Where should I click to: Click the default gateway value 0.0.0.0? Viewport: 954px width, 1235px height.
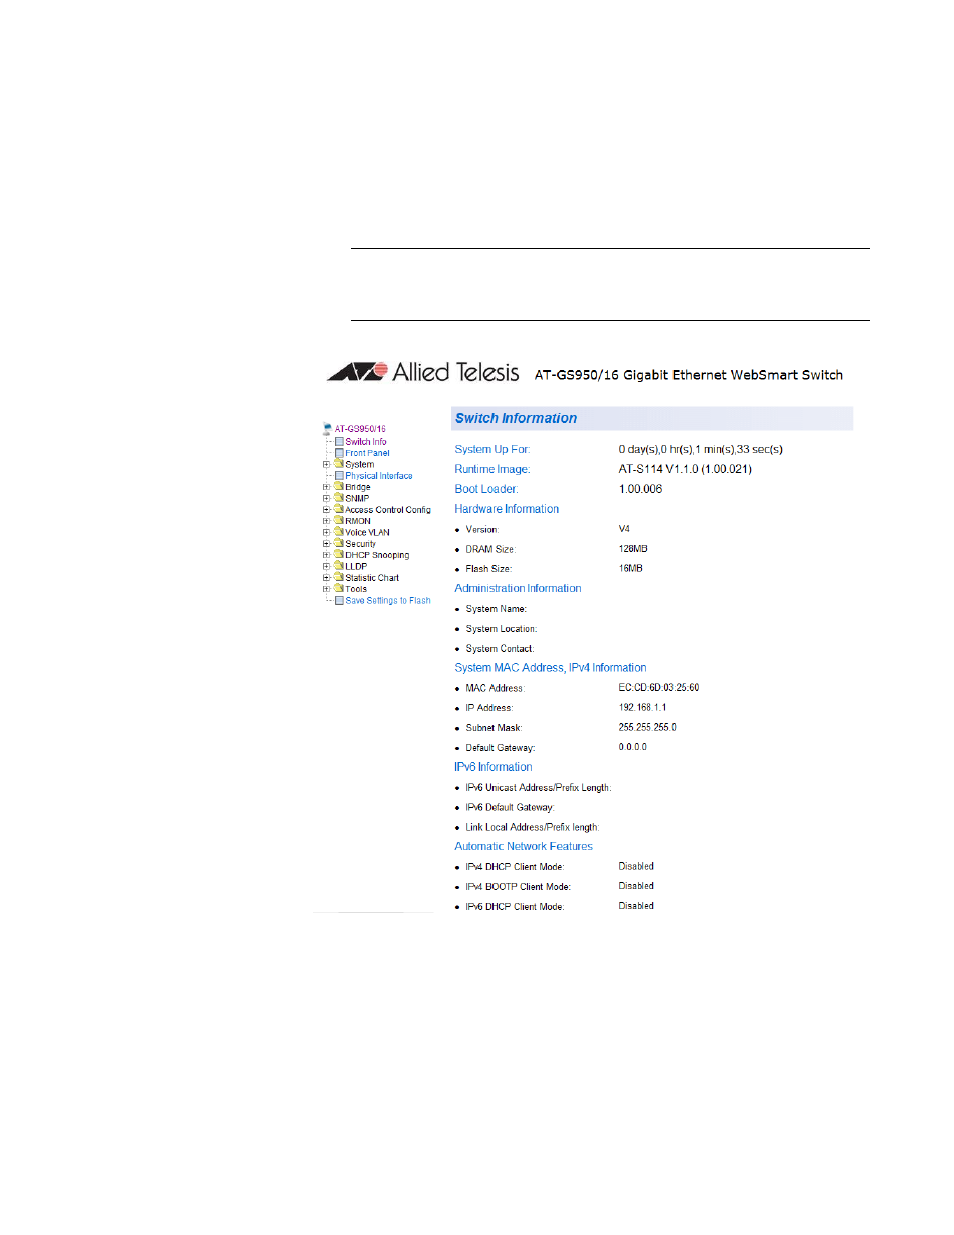632,747
